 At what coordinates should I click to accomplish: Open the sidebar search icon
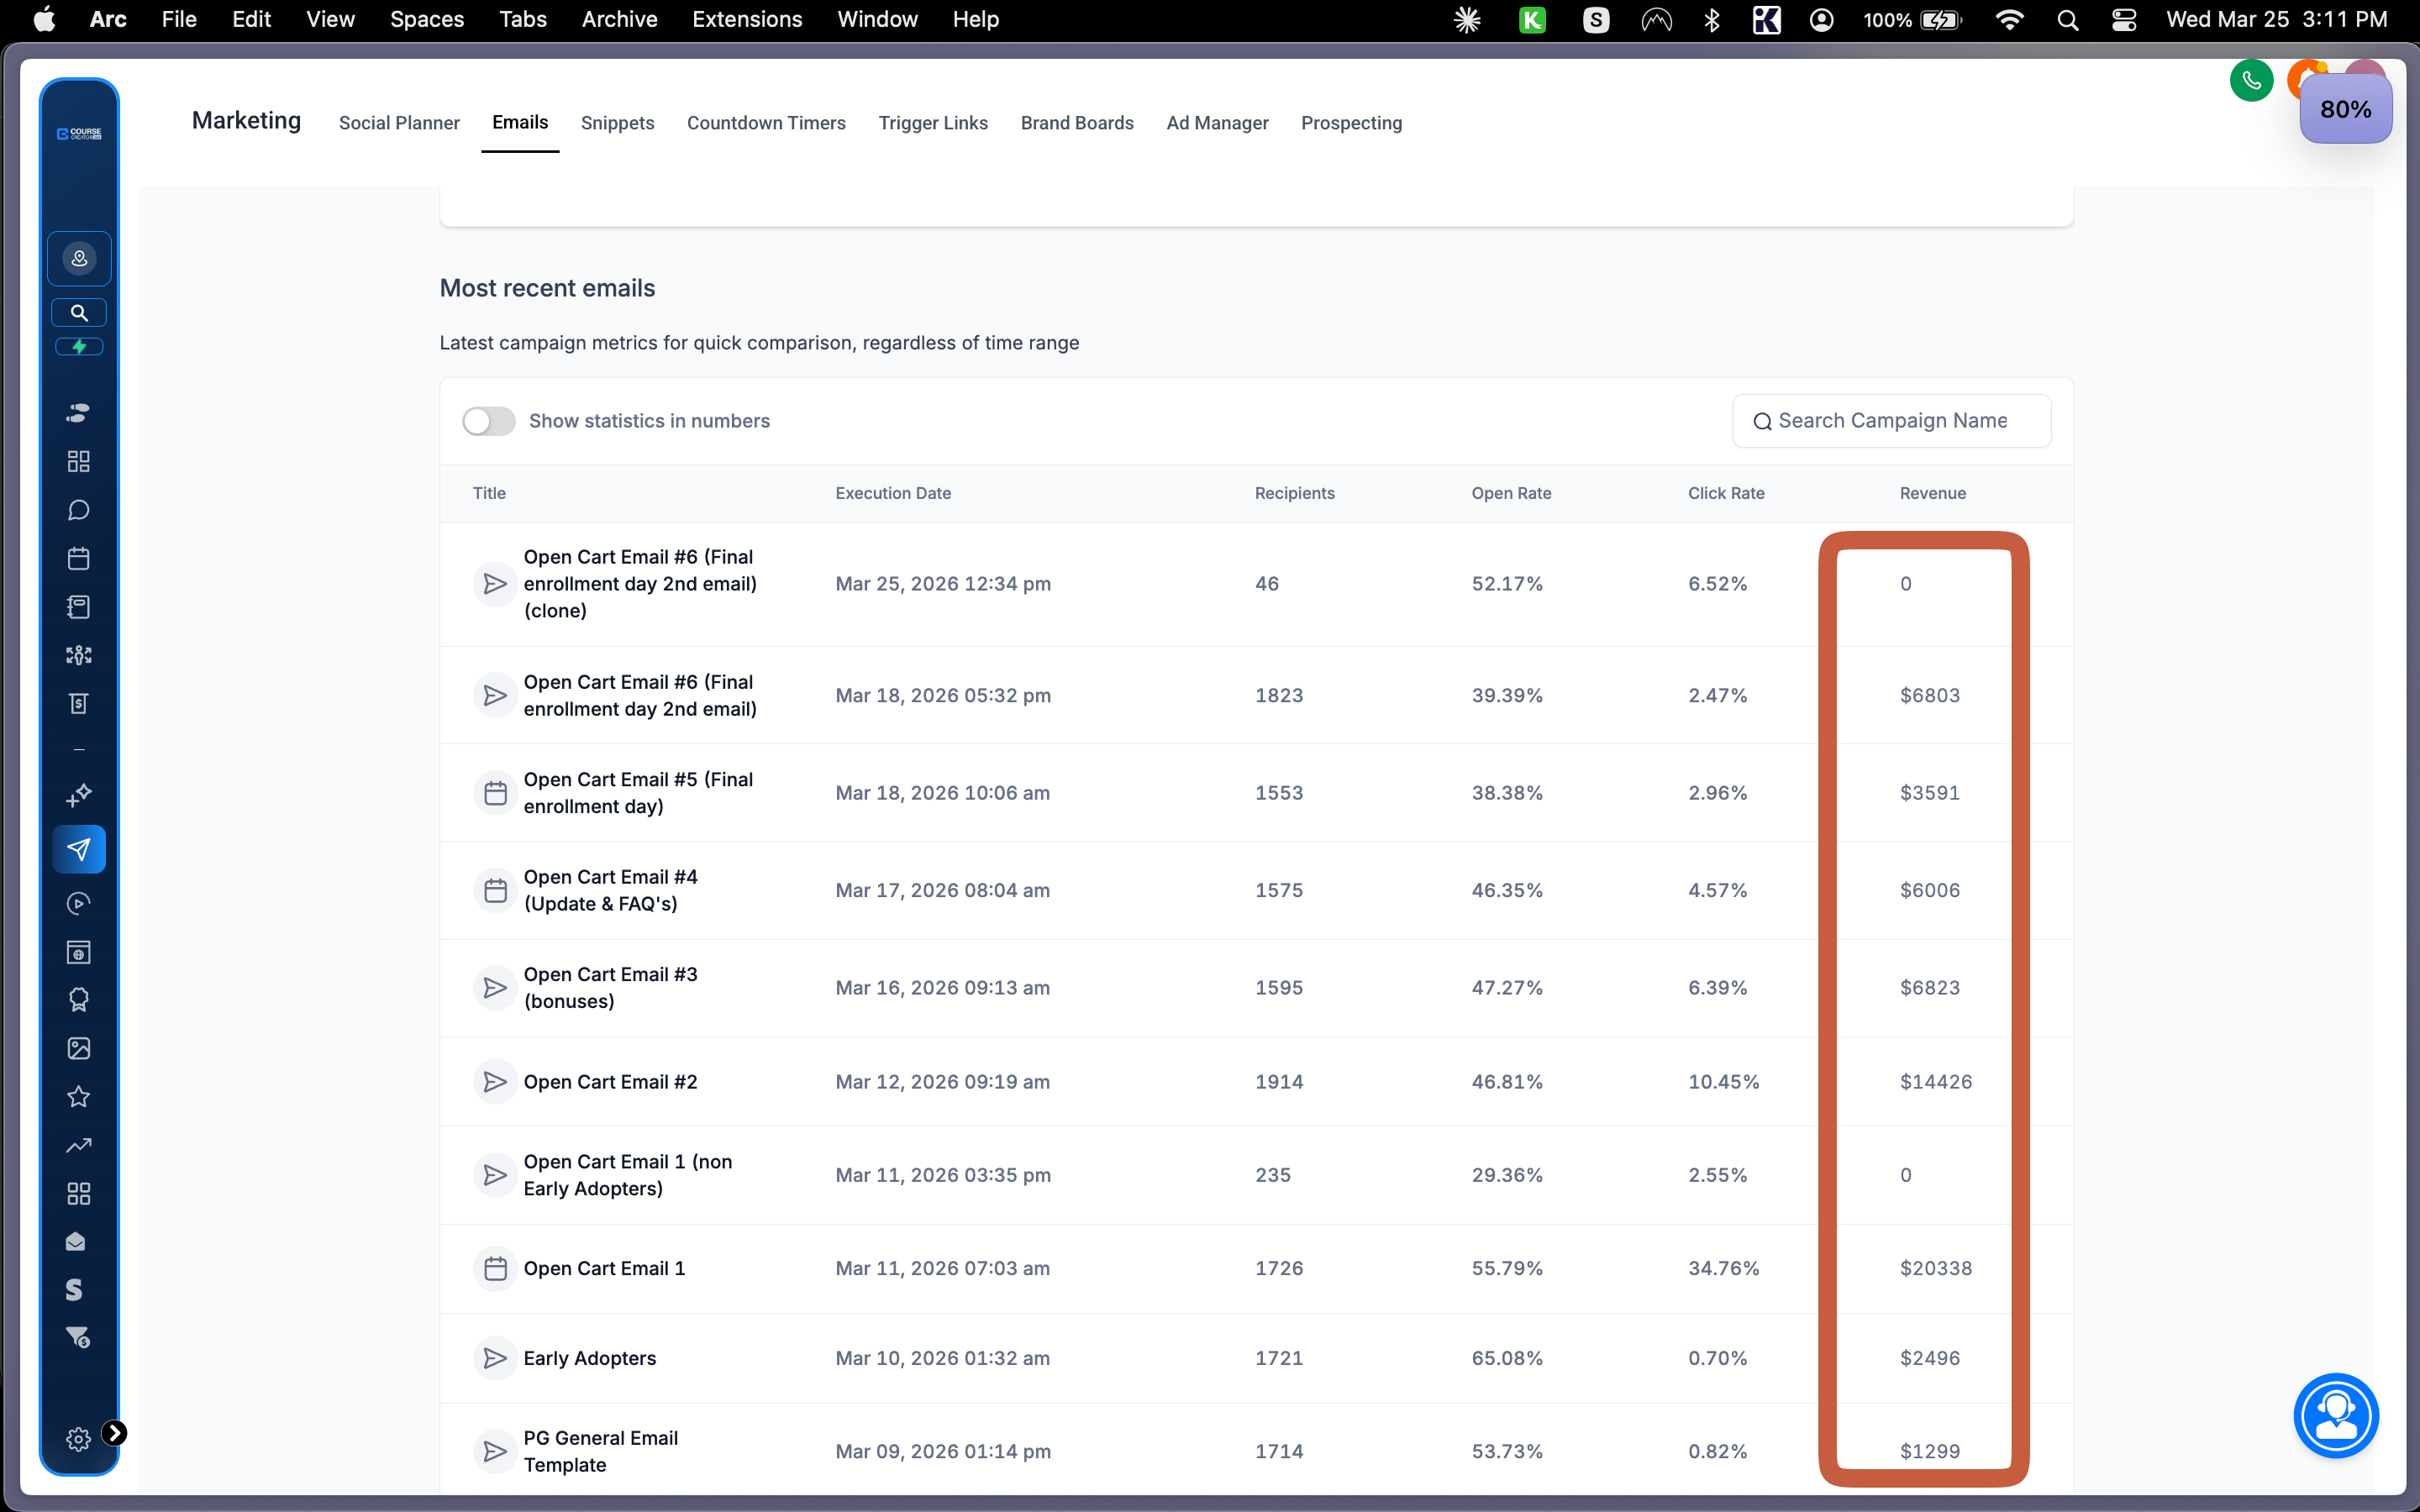click(79, 313)
